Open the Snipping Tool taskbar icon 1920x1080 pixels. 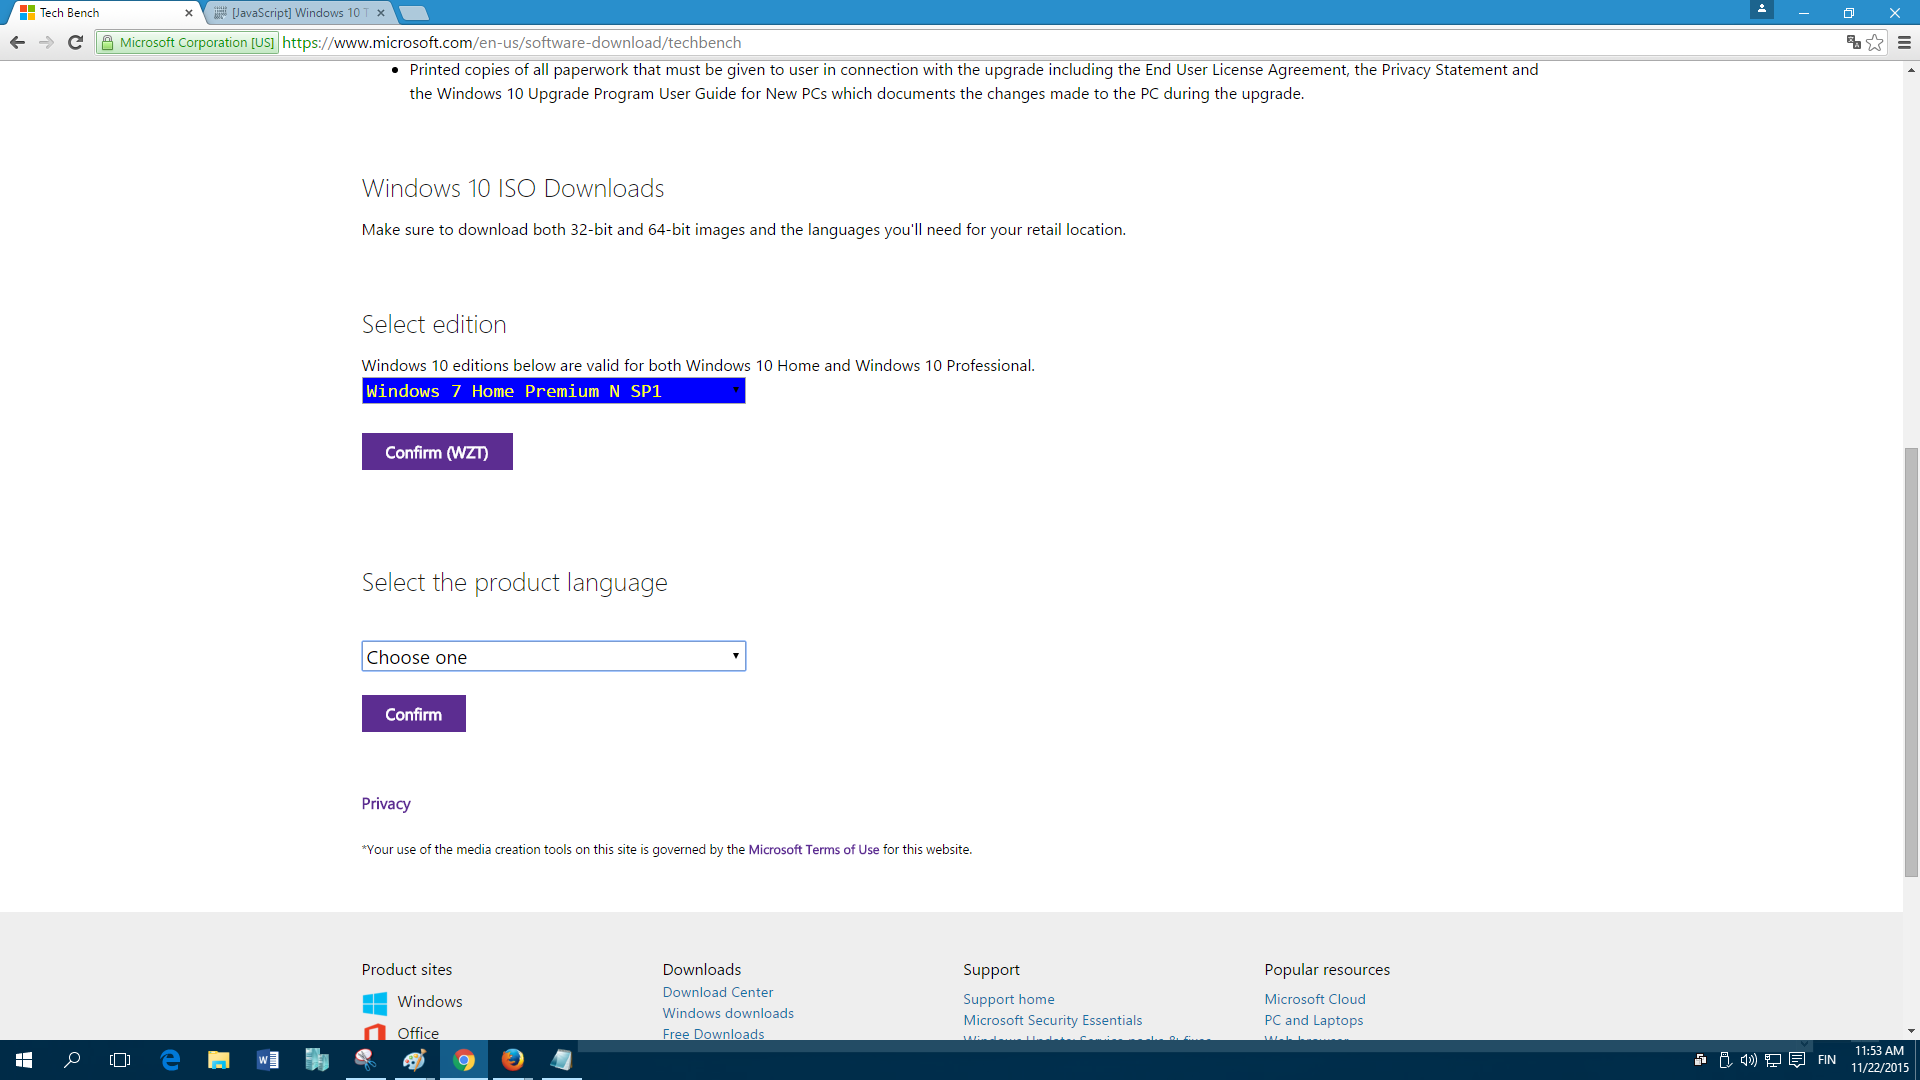(365, 1060)
